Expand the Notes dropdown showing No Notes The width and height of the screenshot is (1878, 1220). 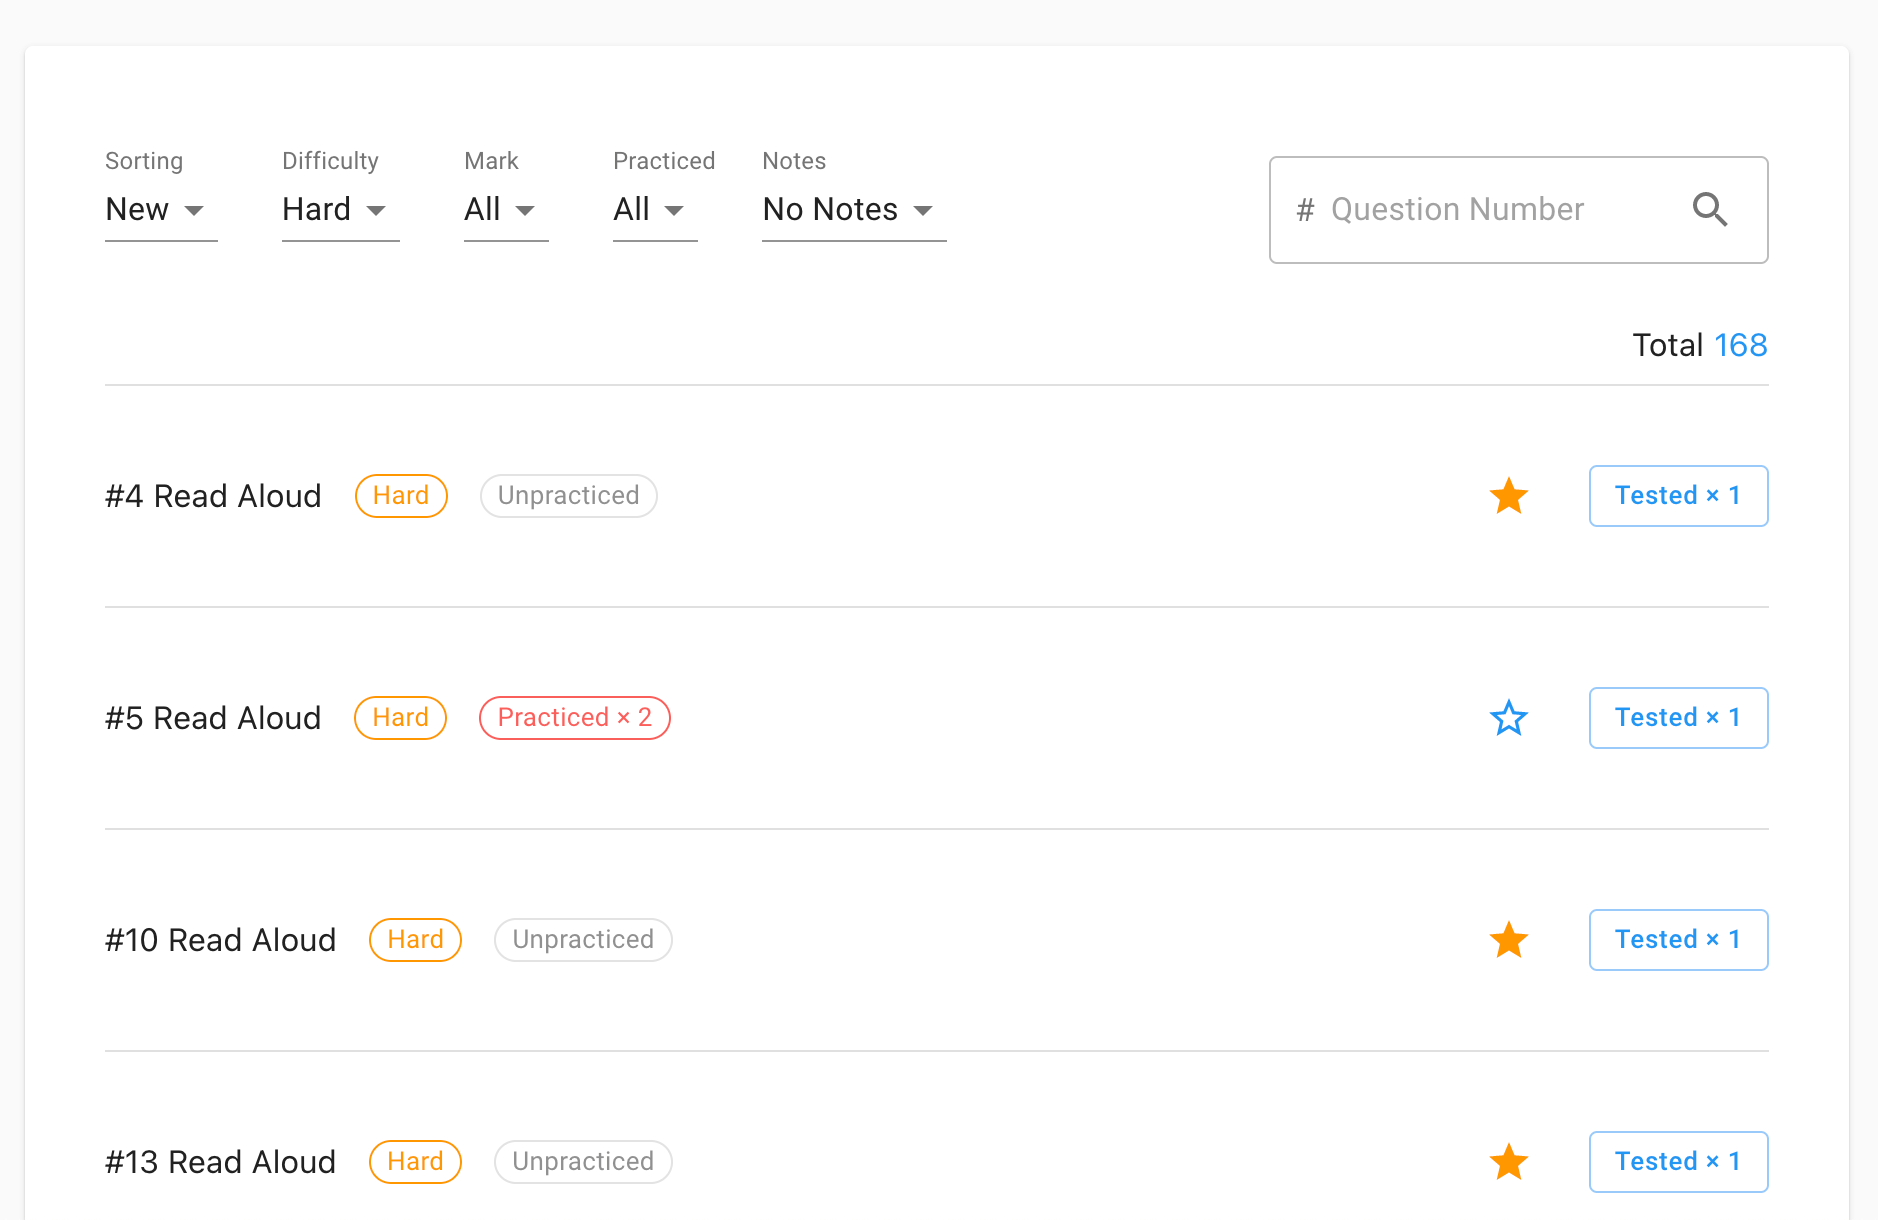[x=853, y=210]
